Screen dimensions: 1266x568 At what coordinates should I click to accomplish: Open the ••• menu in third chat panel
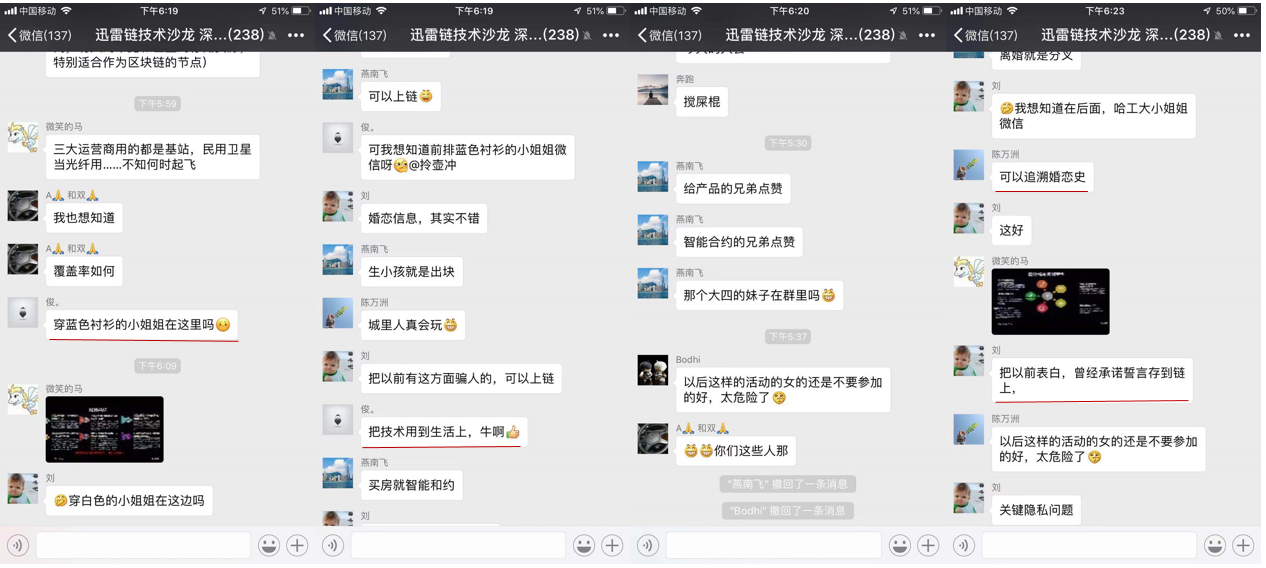pyautogui.click(x=926, y=35)
